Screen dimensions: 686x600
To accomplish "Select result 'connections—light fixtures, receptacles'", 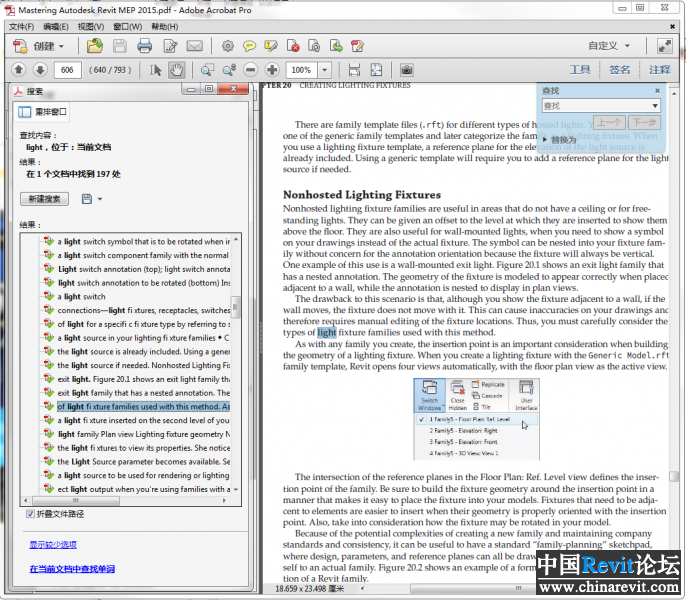I will pyautogui.click(x=144, y=310).
